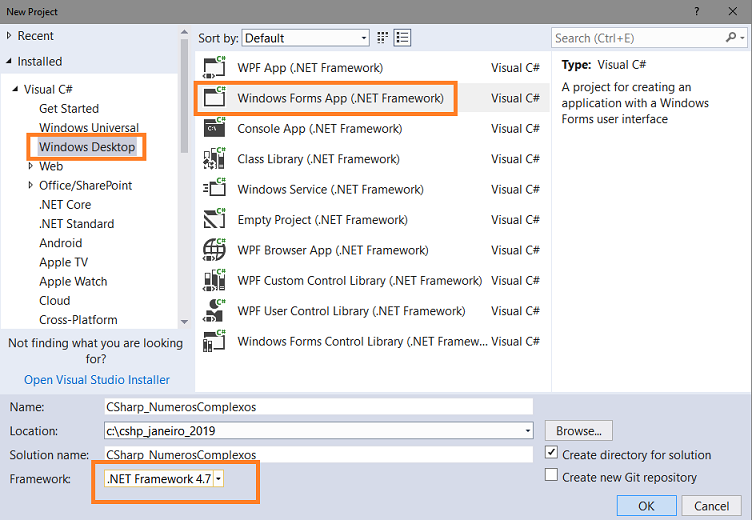752x520 pixels.
Task: Click the category tree scrollbar up arrow
Action: (x=184, y=32)
